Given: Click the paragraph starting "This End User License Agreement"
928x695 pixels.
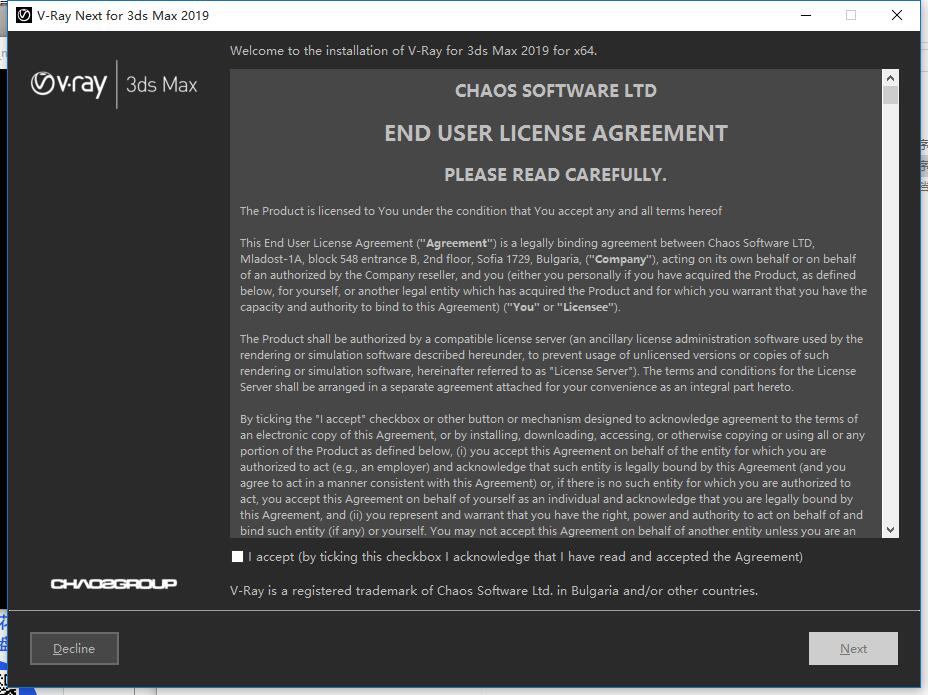Looking at the screenshot, I should click(x=553, y=275).
